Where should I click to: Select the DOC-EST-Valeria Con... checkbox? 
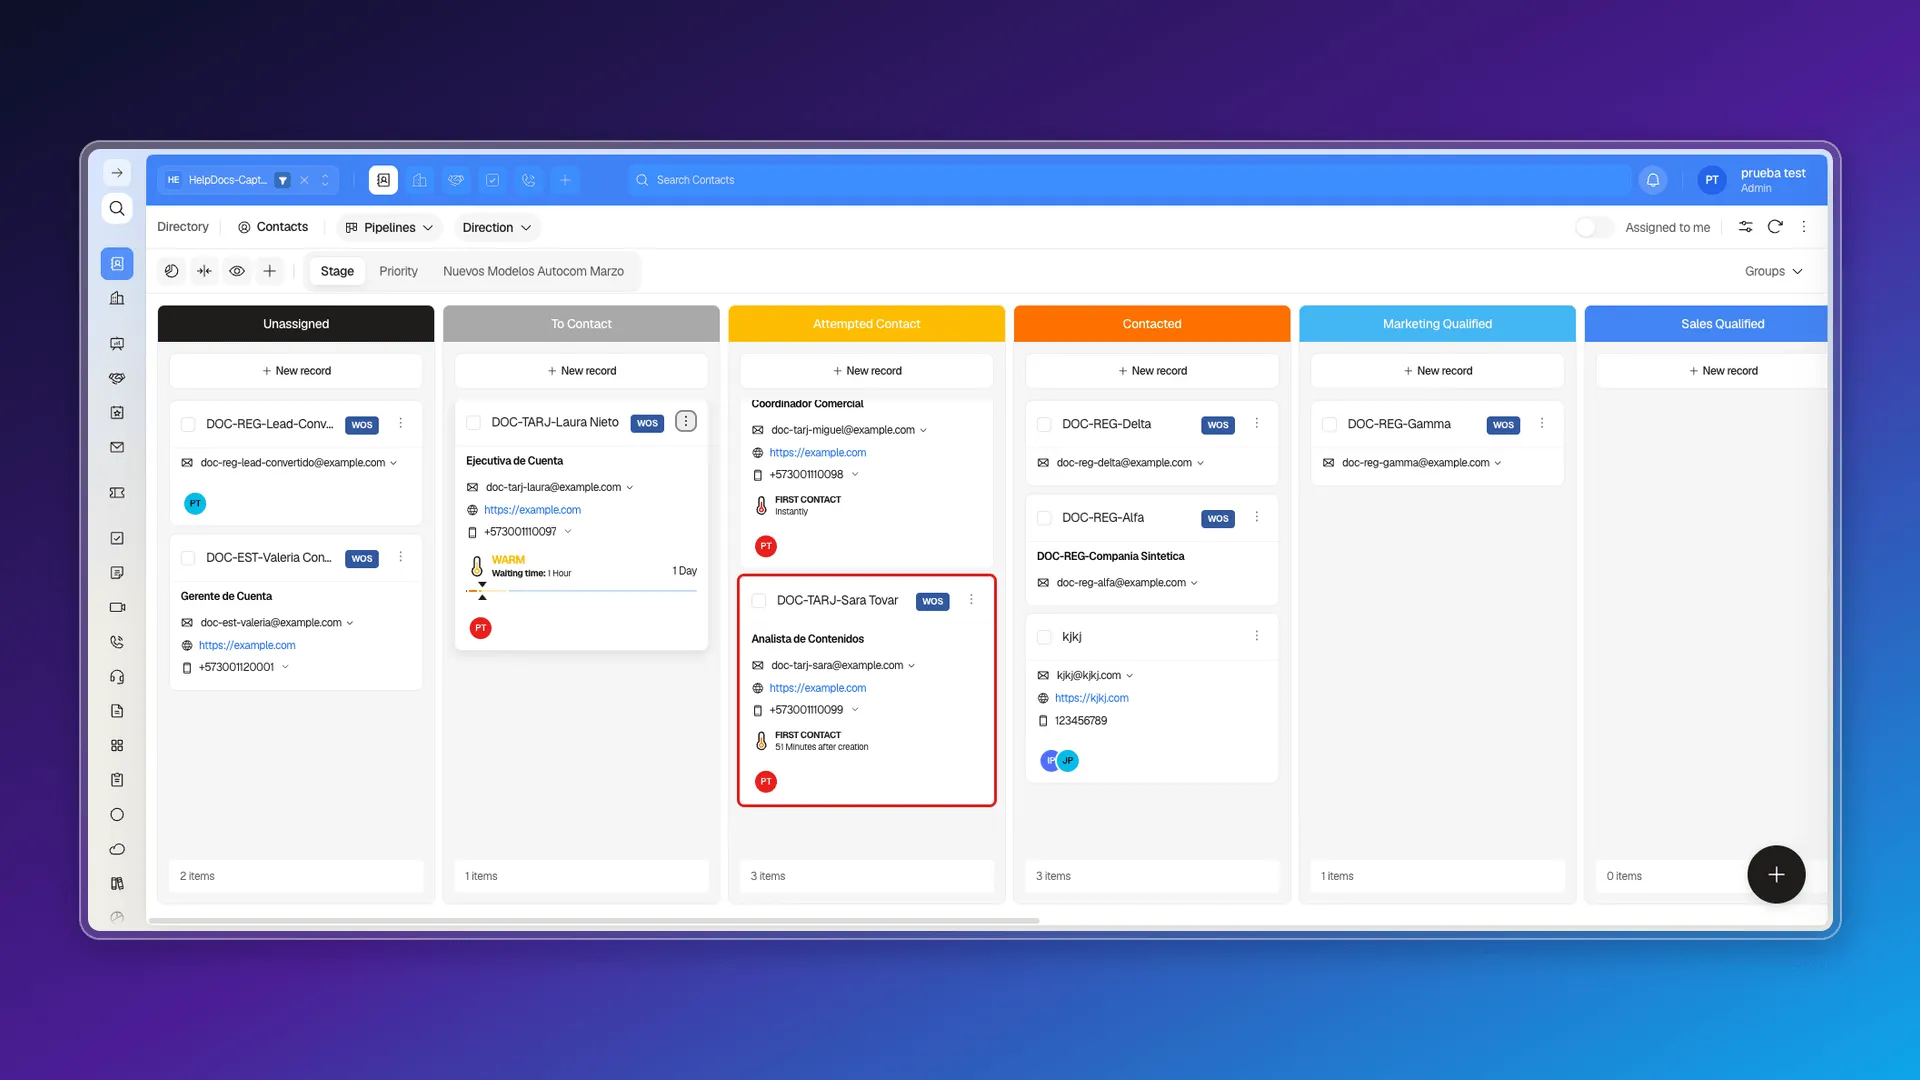point(188,558)
